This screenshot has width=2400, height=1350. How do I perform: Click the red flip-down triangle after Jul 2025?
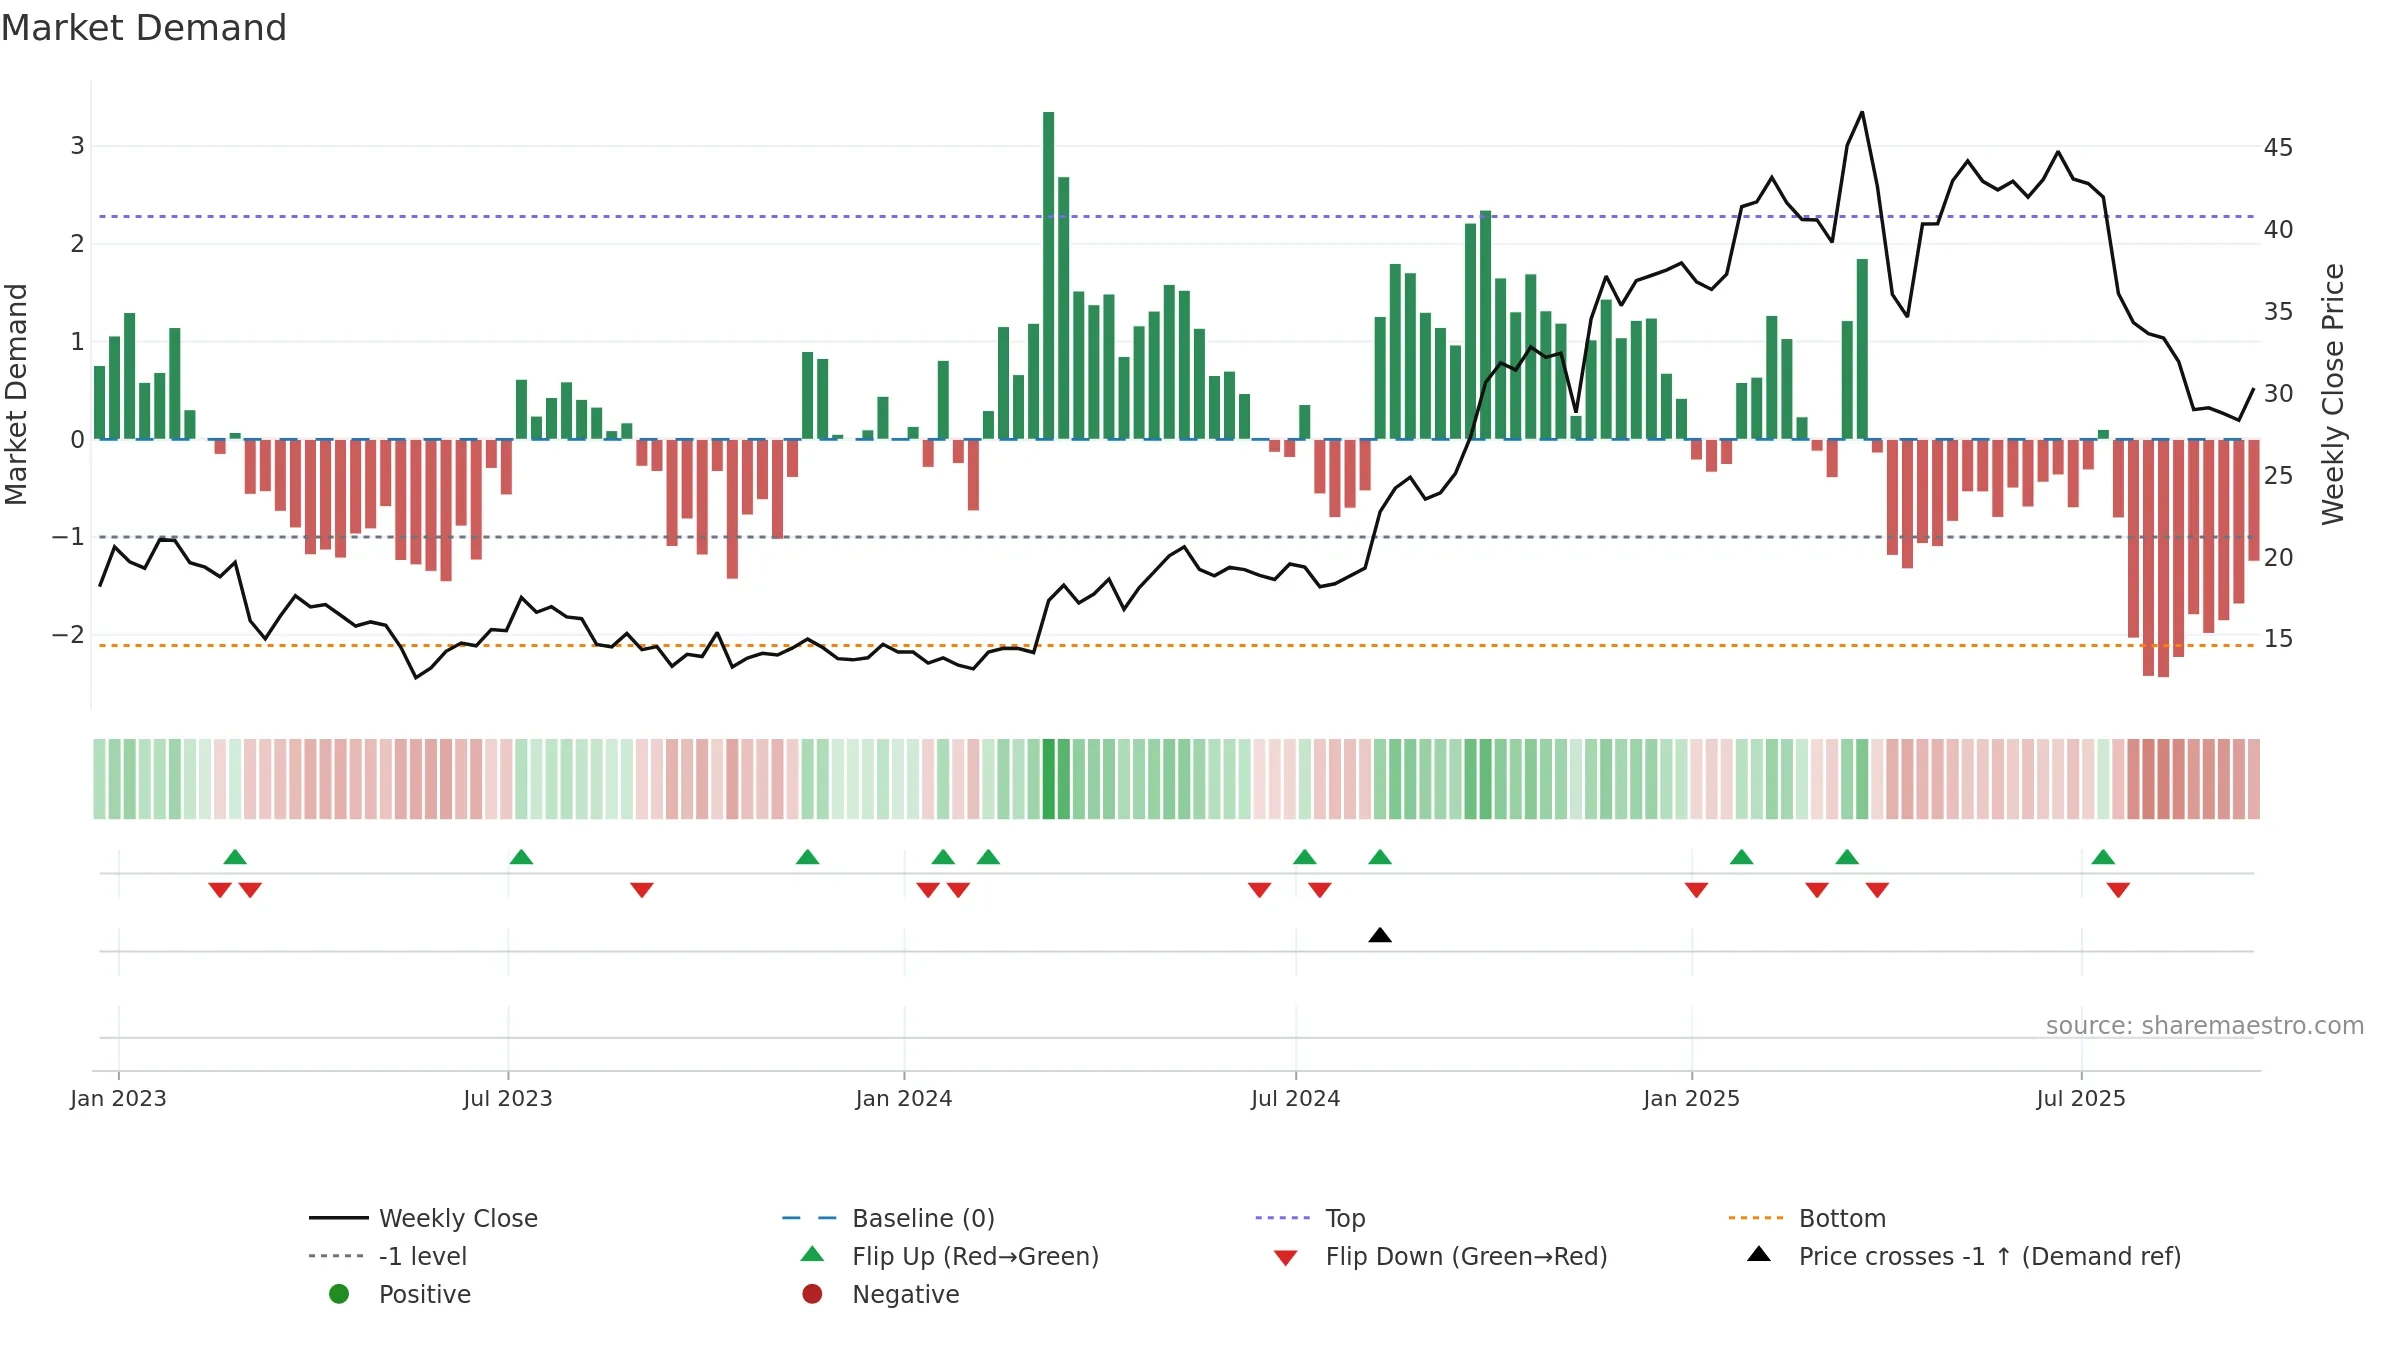(2118, 890)
